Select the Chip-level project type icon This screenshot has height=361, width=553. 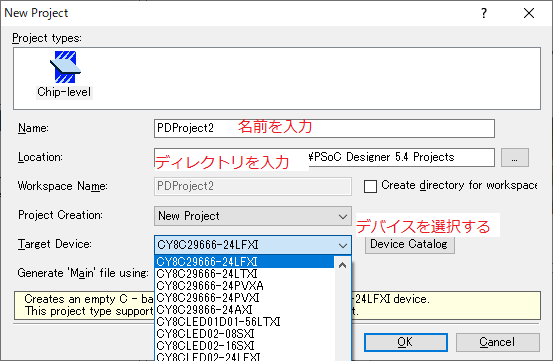point(65,74)
